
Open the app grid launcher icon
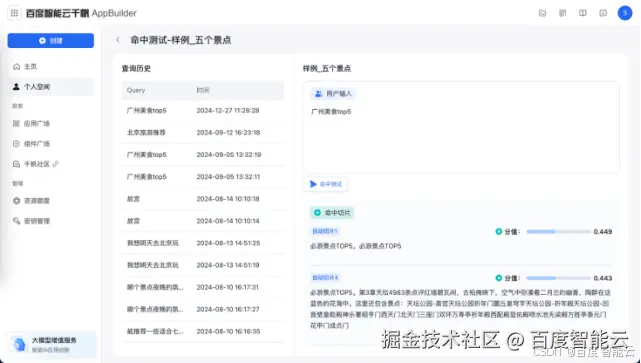[14, 13]
